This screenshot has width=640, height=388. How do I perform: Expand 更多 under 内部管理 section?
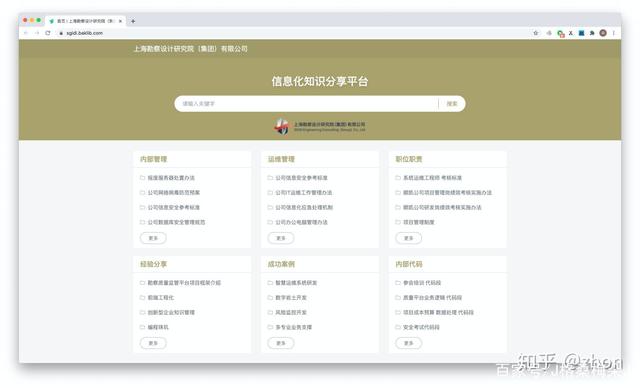pyautogui.click(x=153, y=238)
